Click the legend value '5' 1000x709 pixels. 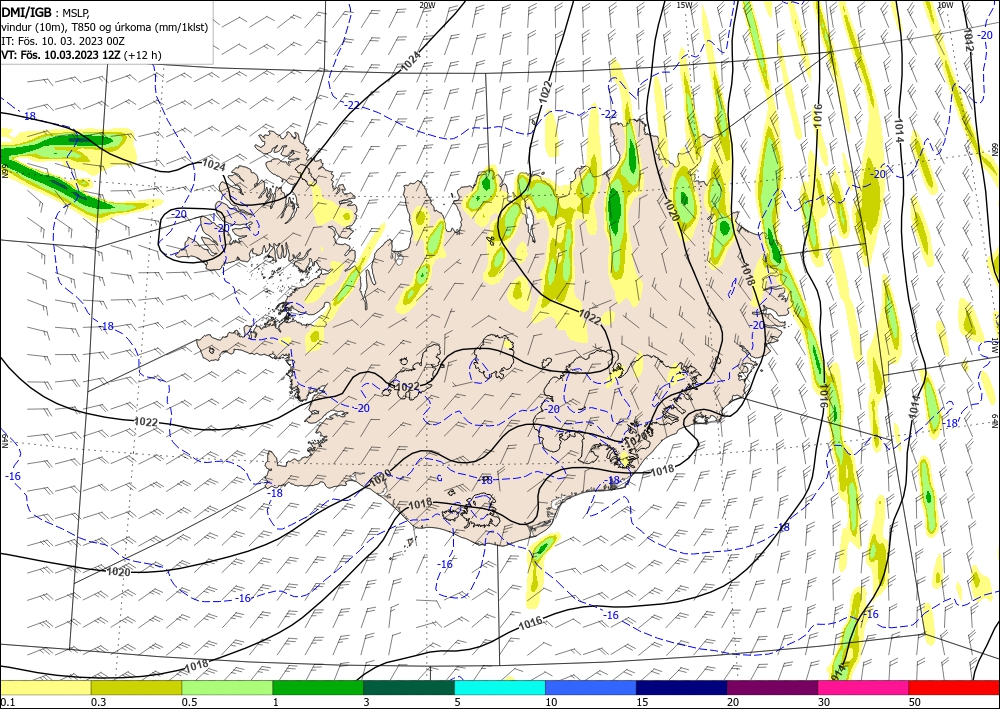pos(458,702)
